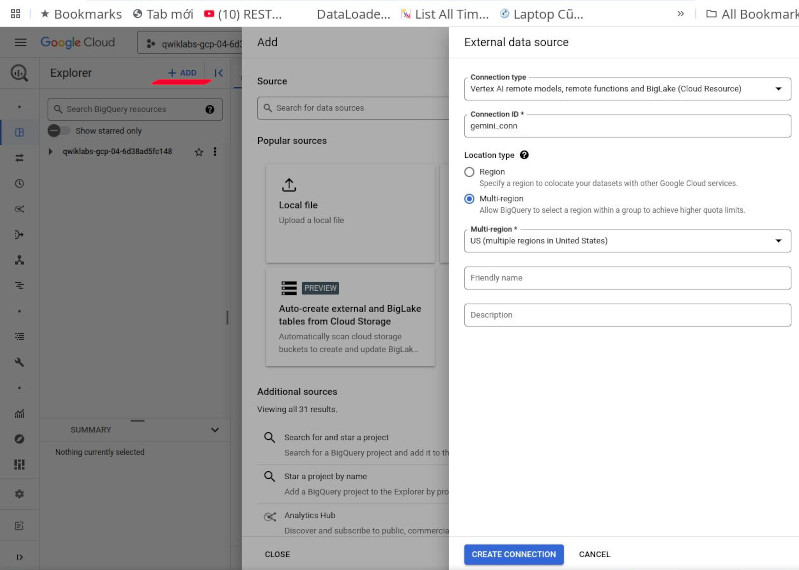Click the + ADD button in Explorer

[x=182, y=73]
